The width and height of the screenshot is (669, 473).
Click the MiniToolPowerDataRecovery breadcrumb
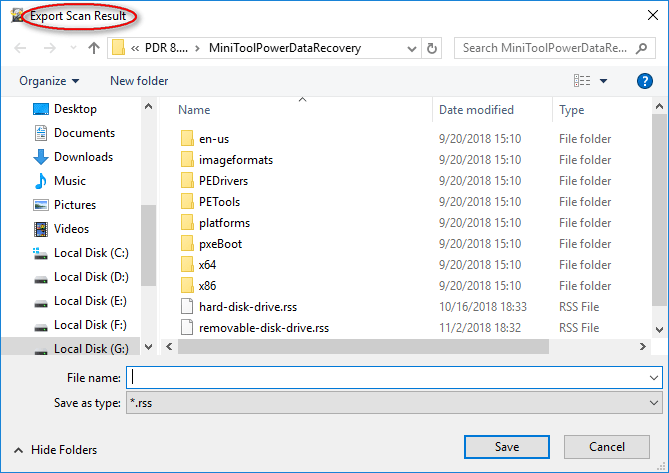285,48
